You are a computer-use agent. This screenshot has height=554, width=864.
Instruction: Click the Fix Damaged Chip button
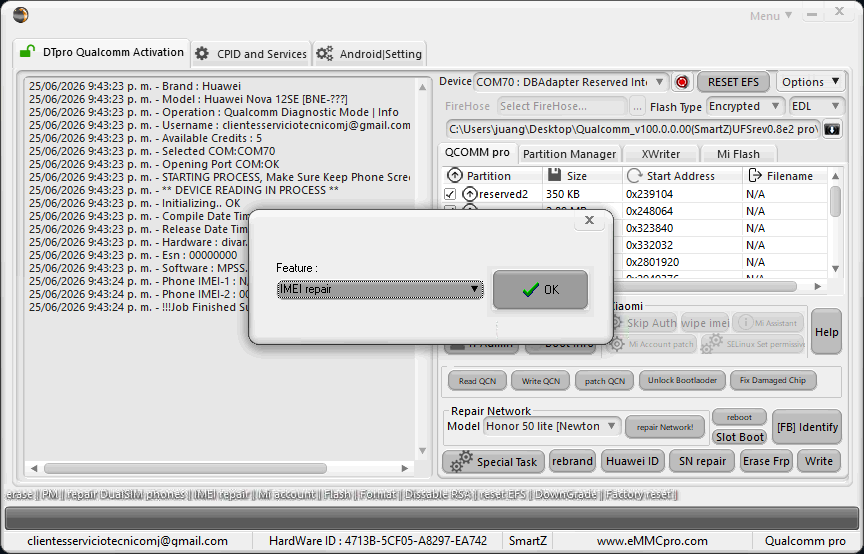pyautogui.click(x=773, y=380)
